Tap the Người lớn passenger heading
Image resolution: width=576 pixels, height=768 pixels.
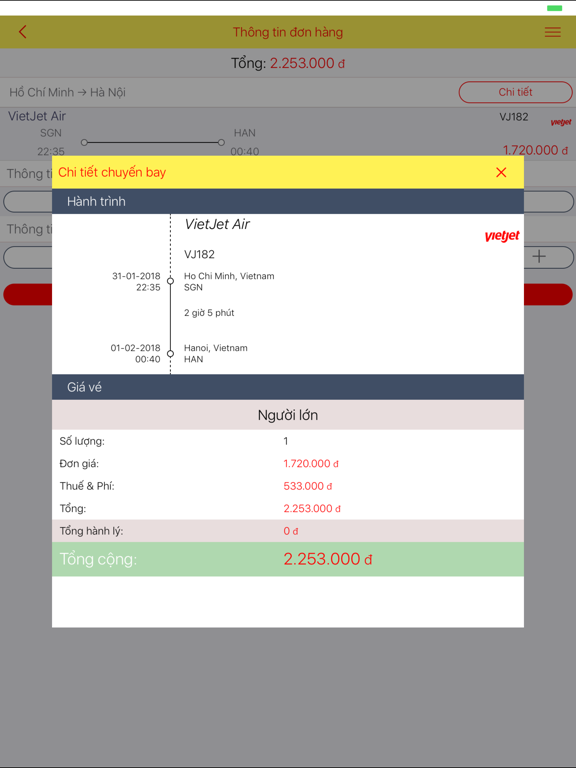pyautogui.click(x=288, y=415)
